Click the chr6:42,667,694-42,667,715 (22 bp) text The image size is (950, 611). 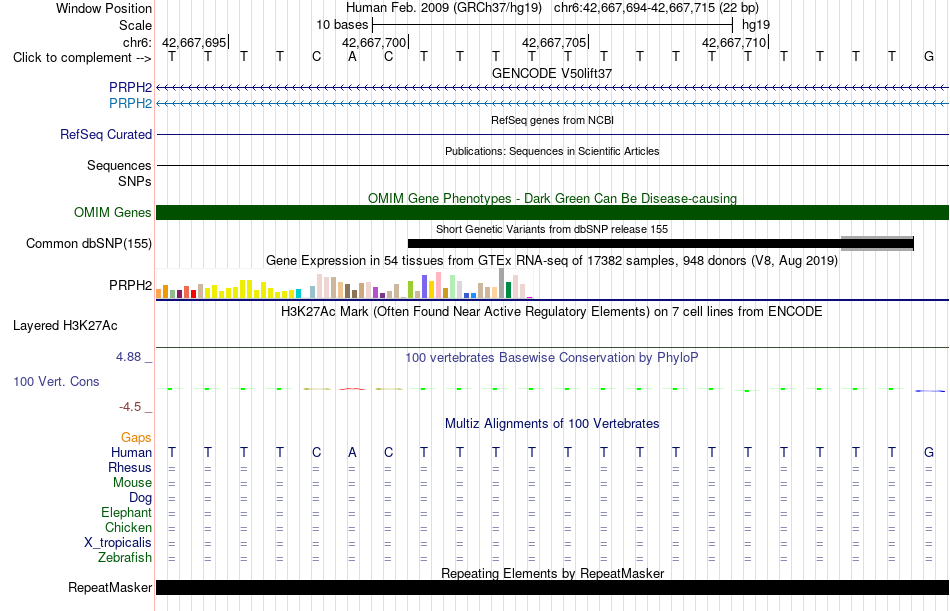pos(656,8)
